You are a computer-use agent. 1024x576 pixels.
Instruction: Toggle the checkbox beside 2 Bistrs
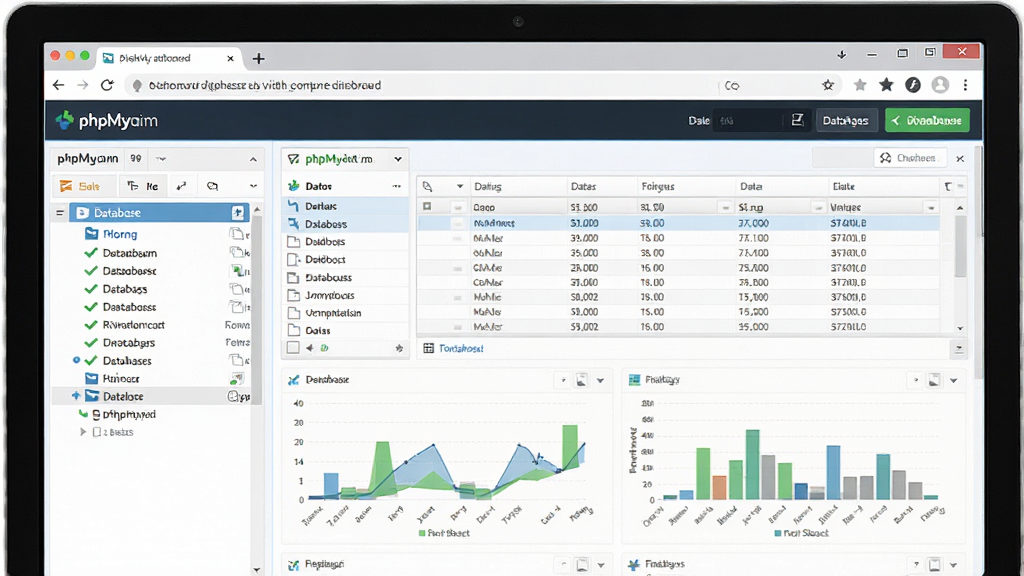97,432
